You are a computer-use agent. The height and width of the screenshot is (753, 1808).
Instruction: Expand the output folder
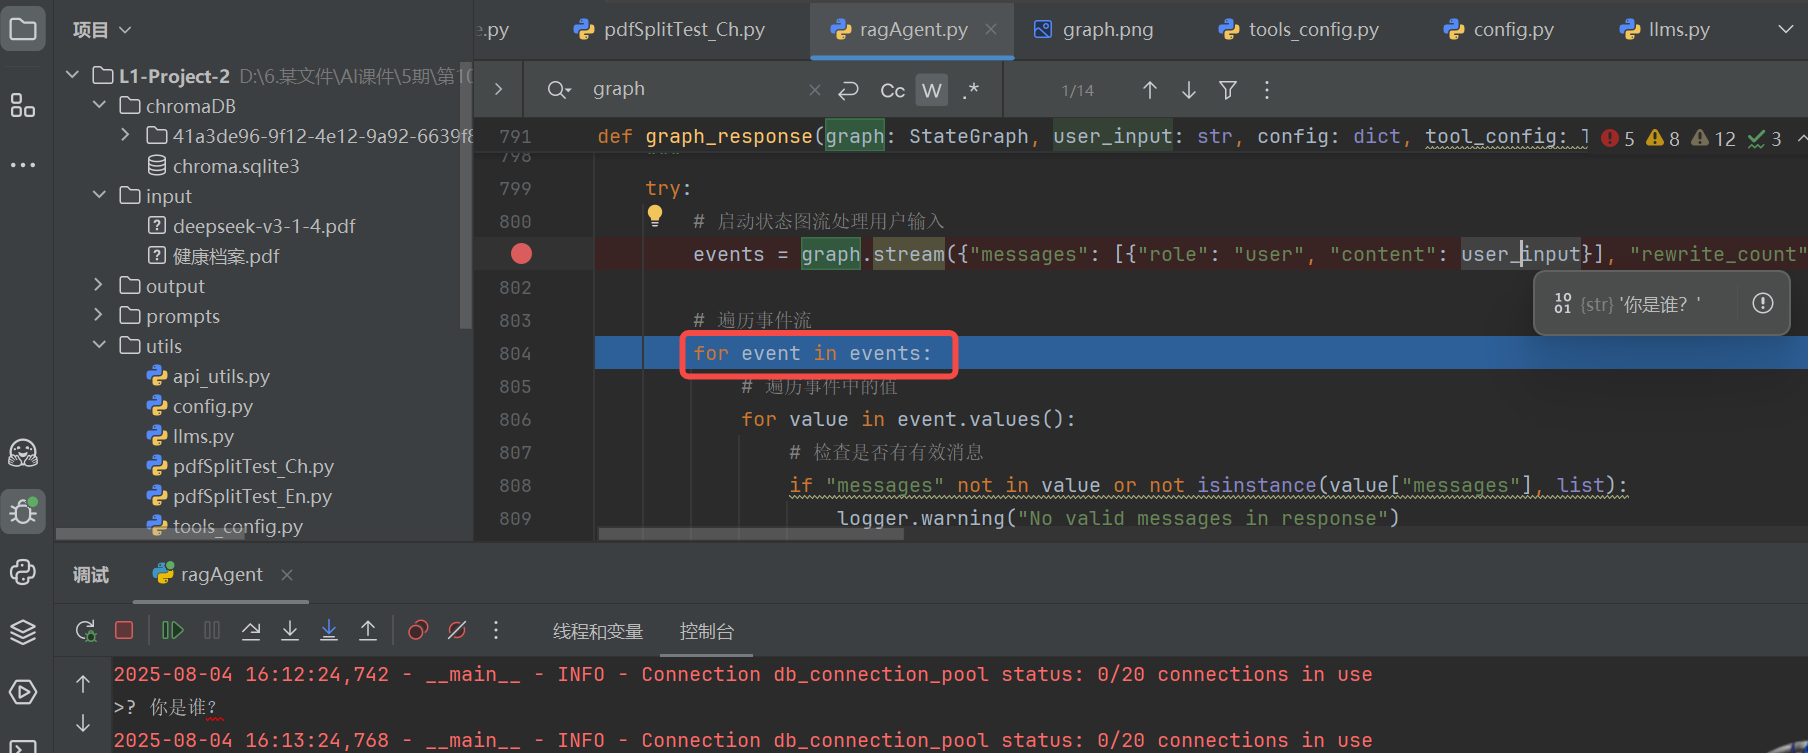coord(98,285)
